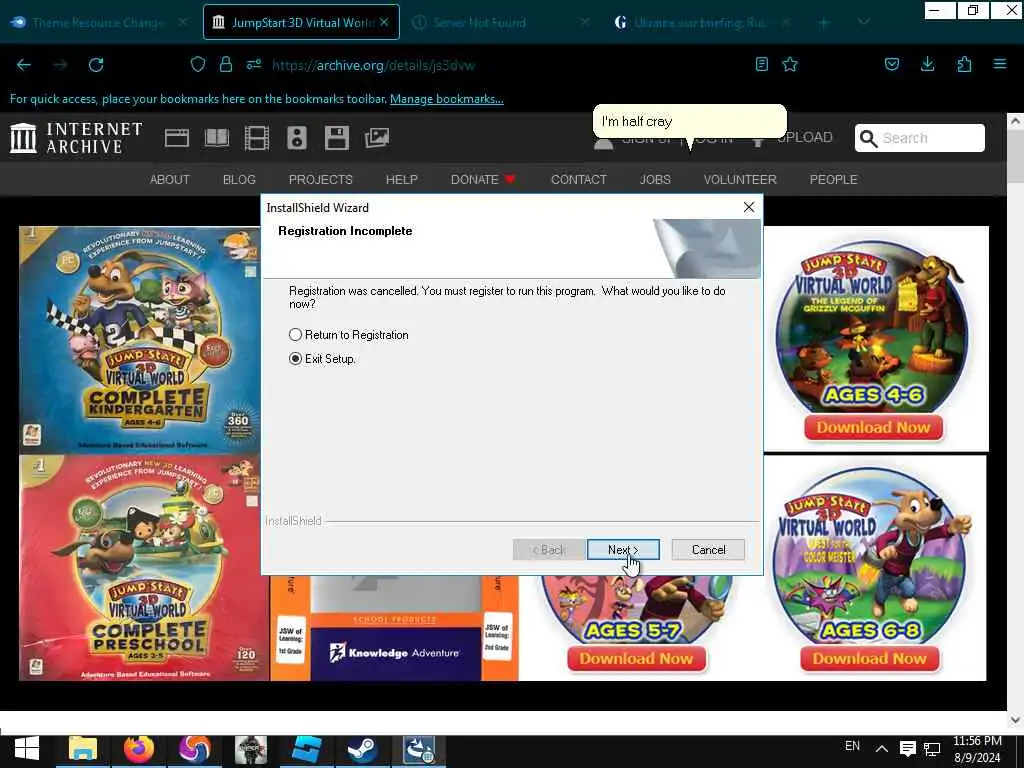This screenshot has width=1024, height=768.
Task: Click Download Now under Ages 5-7
Action: click(636, 658)
